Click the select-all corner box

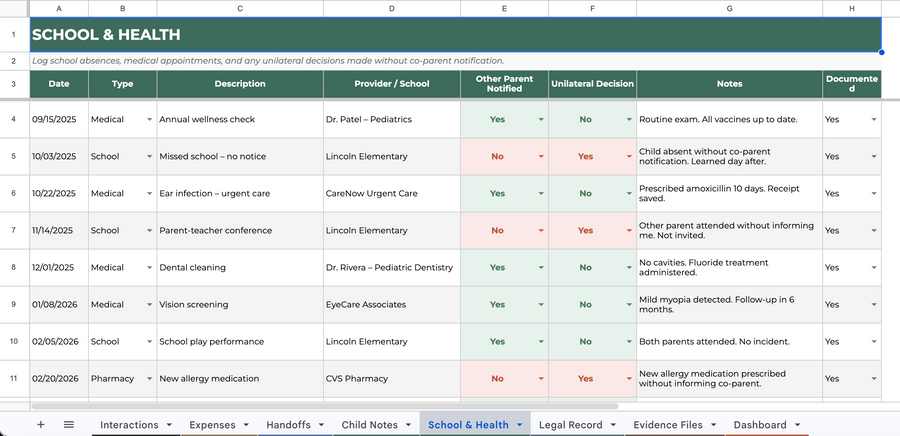pos(14,9)
